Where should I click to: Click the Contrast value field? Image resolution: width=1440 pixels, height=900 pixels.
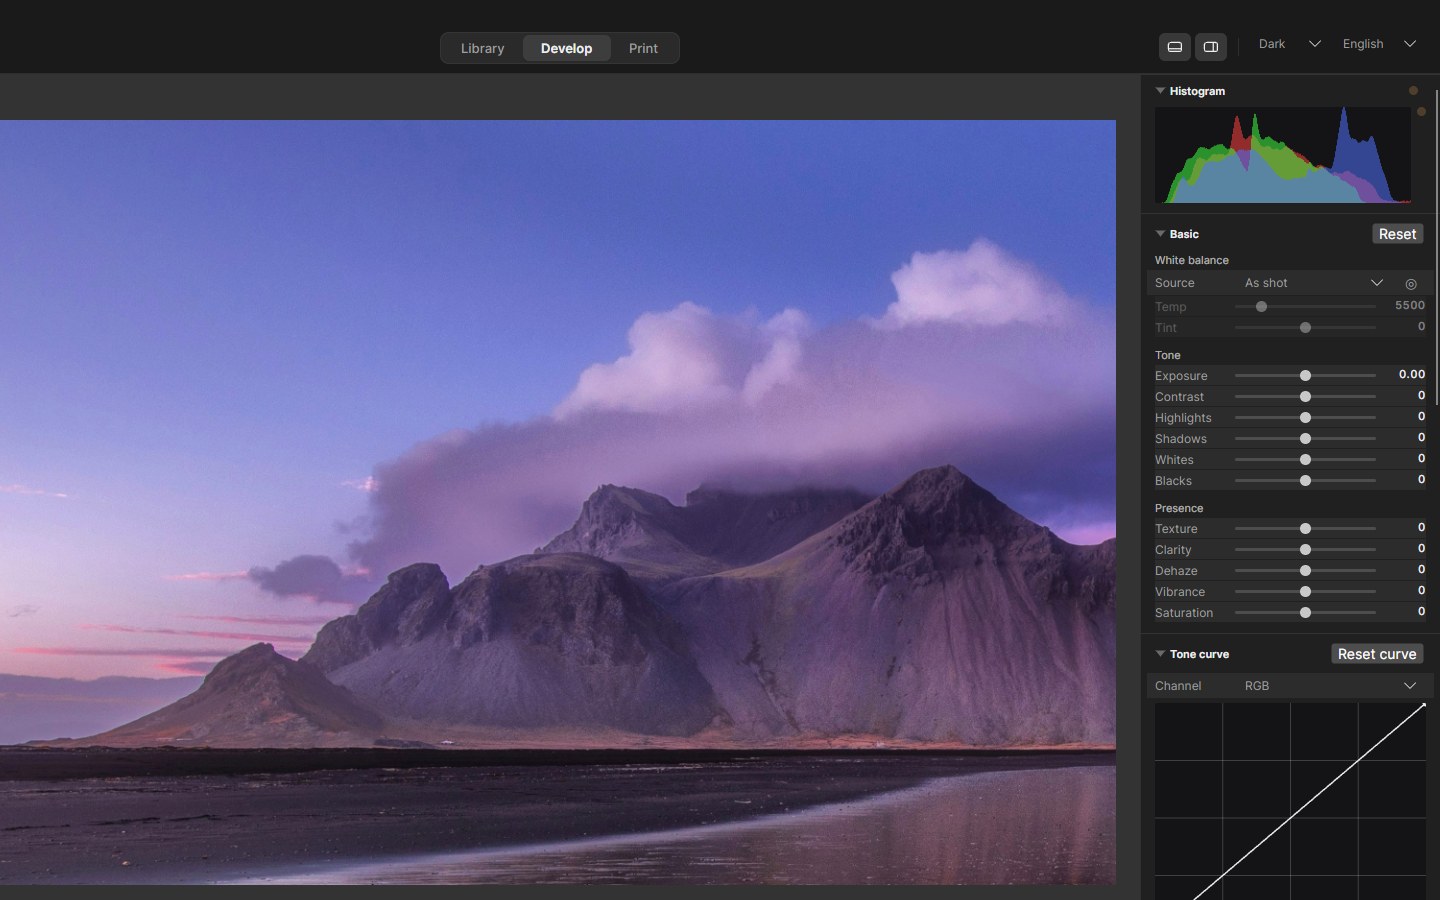tap(1420, 395)
